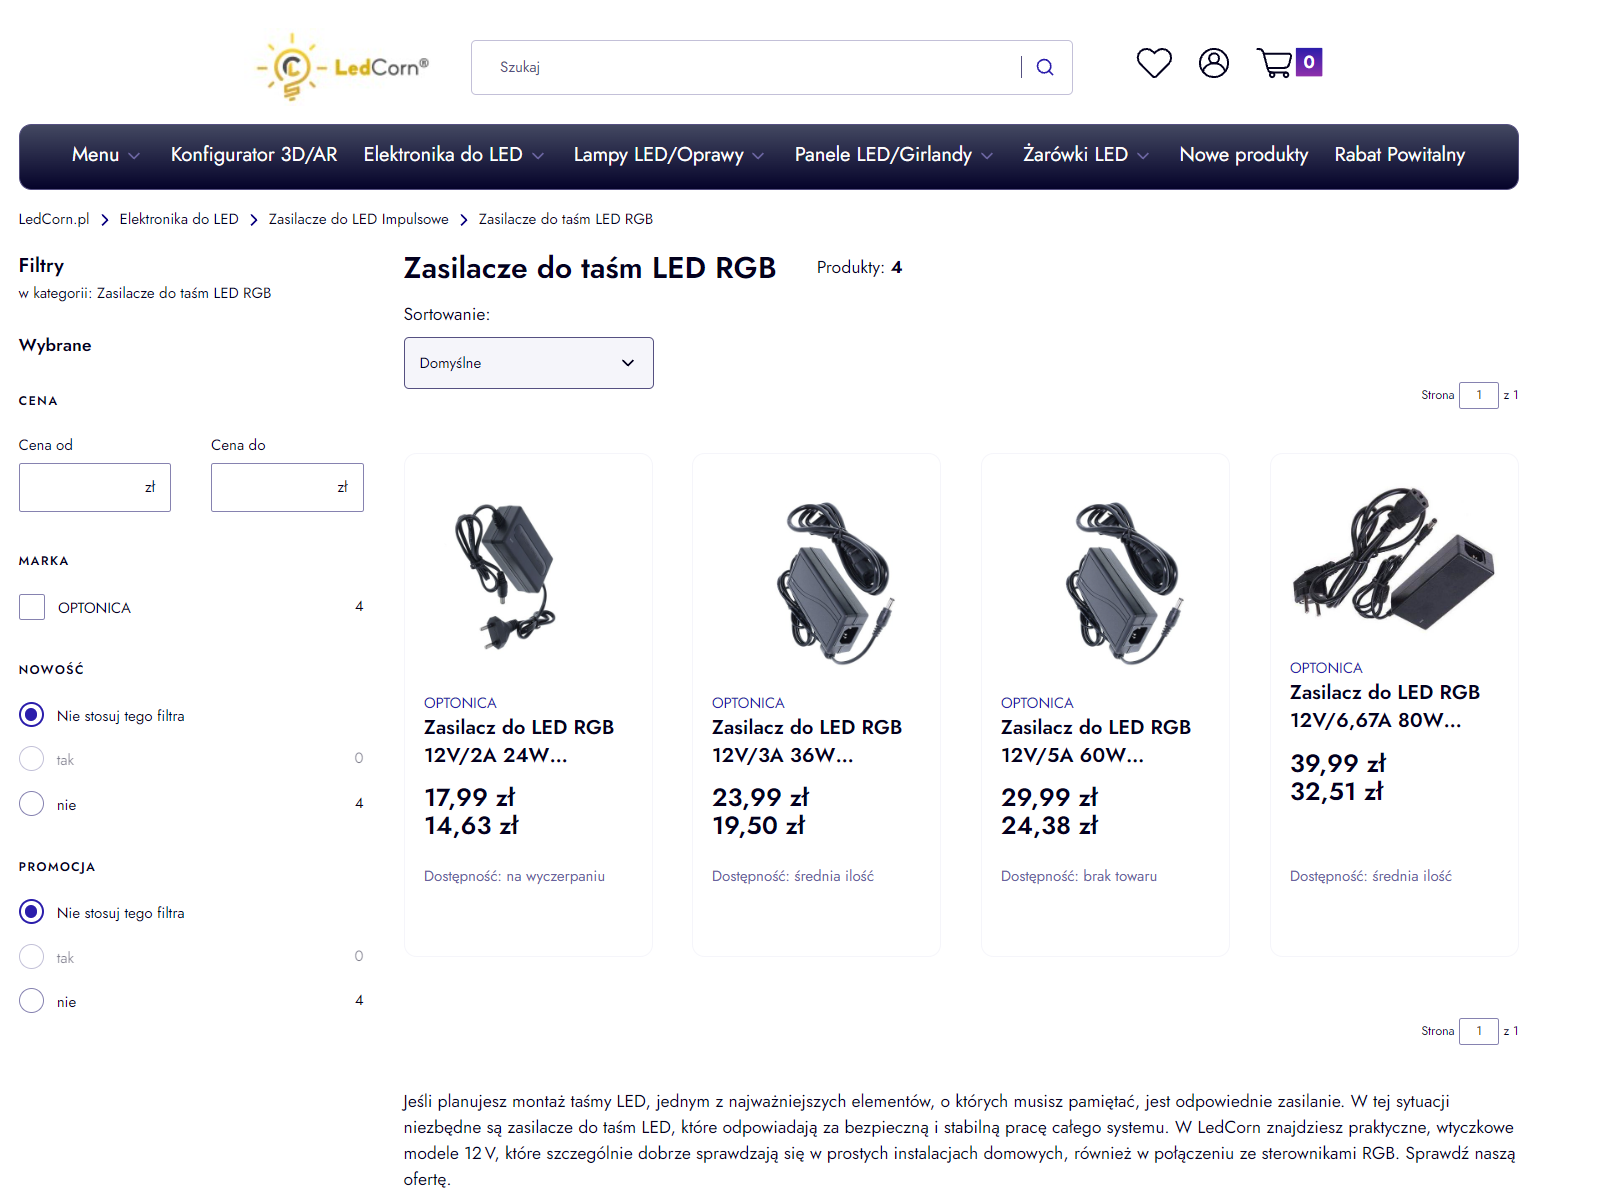Open the user account icon
Screen dimensions: 1612x1192
1213,62
